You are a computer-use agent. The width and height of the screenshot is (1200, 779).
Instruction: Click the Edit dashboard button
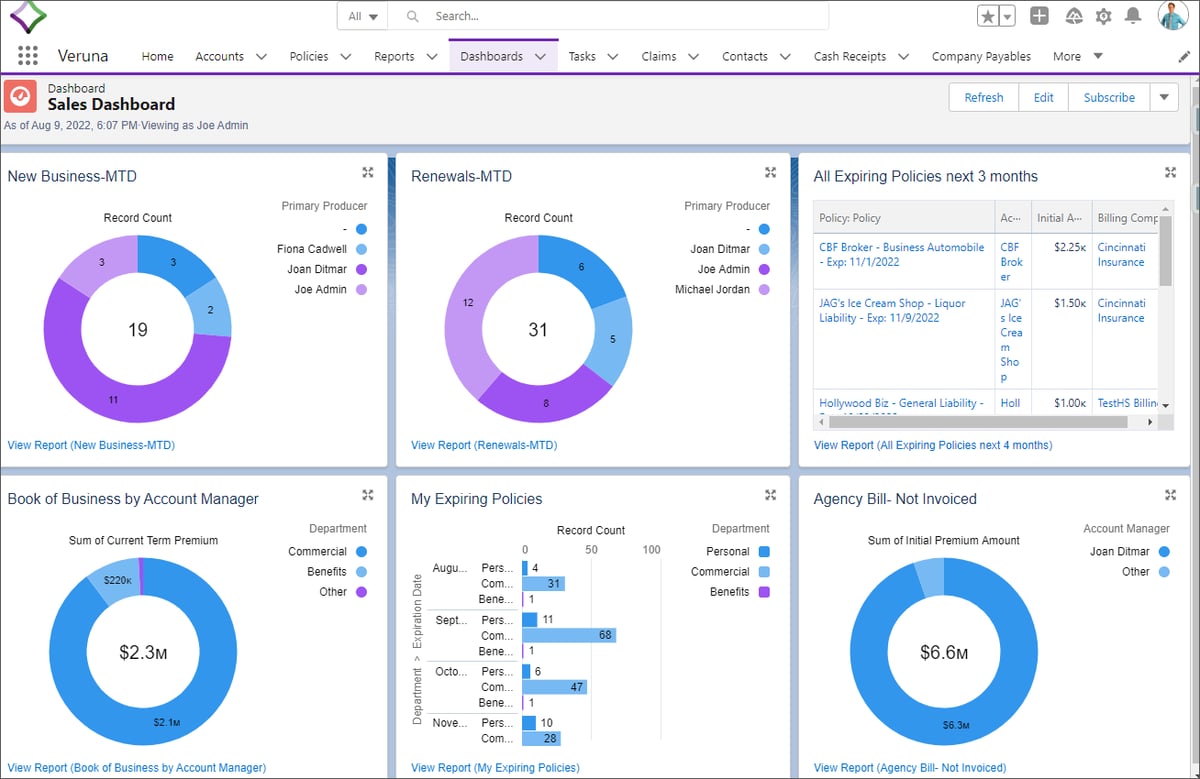1044,97
